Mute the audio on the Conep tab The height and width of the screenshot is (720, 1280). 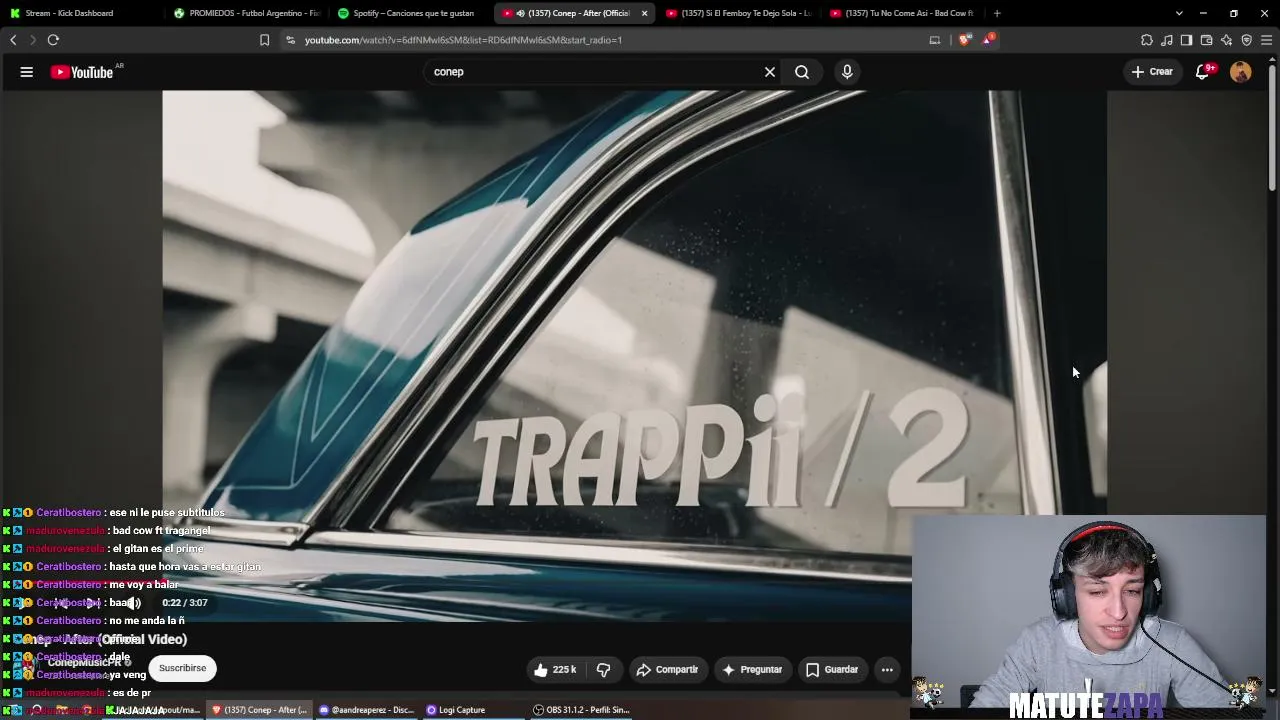pyautogui.click(x=520, y=13)
